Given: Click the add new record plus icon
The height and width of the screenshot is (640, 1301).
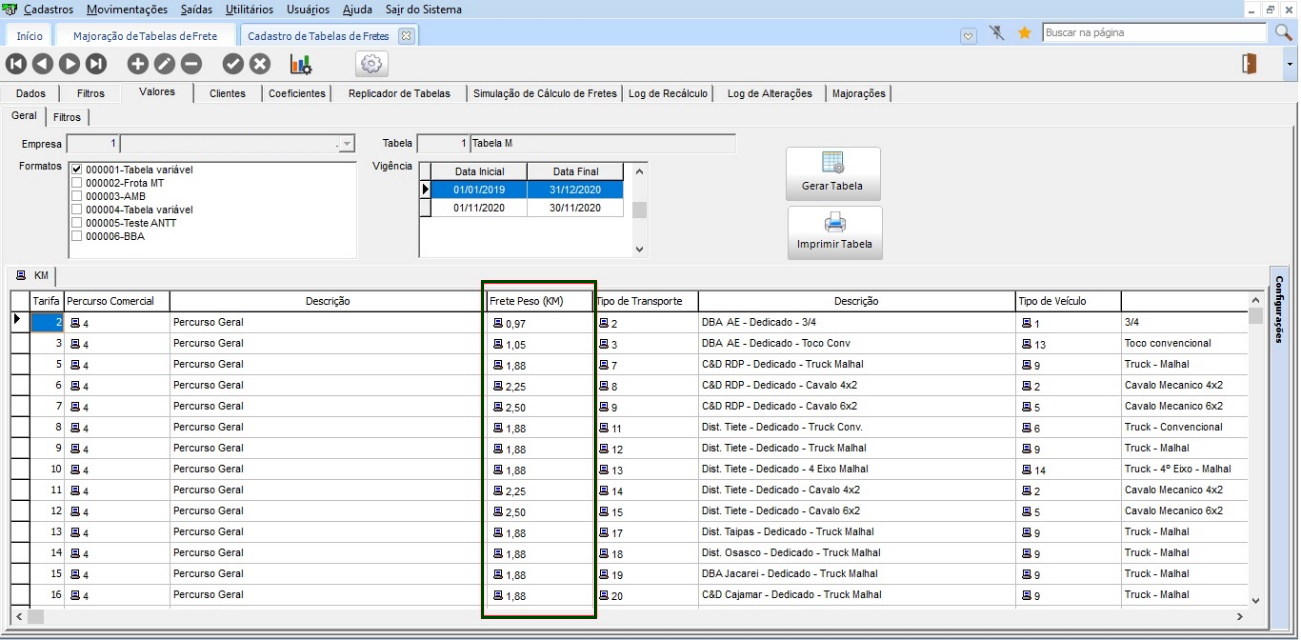Looking at the screenshot, I should pos(137,64).
